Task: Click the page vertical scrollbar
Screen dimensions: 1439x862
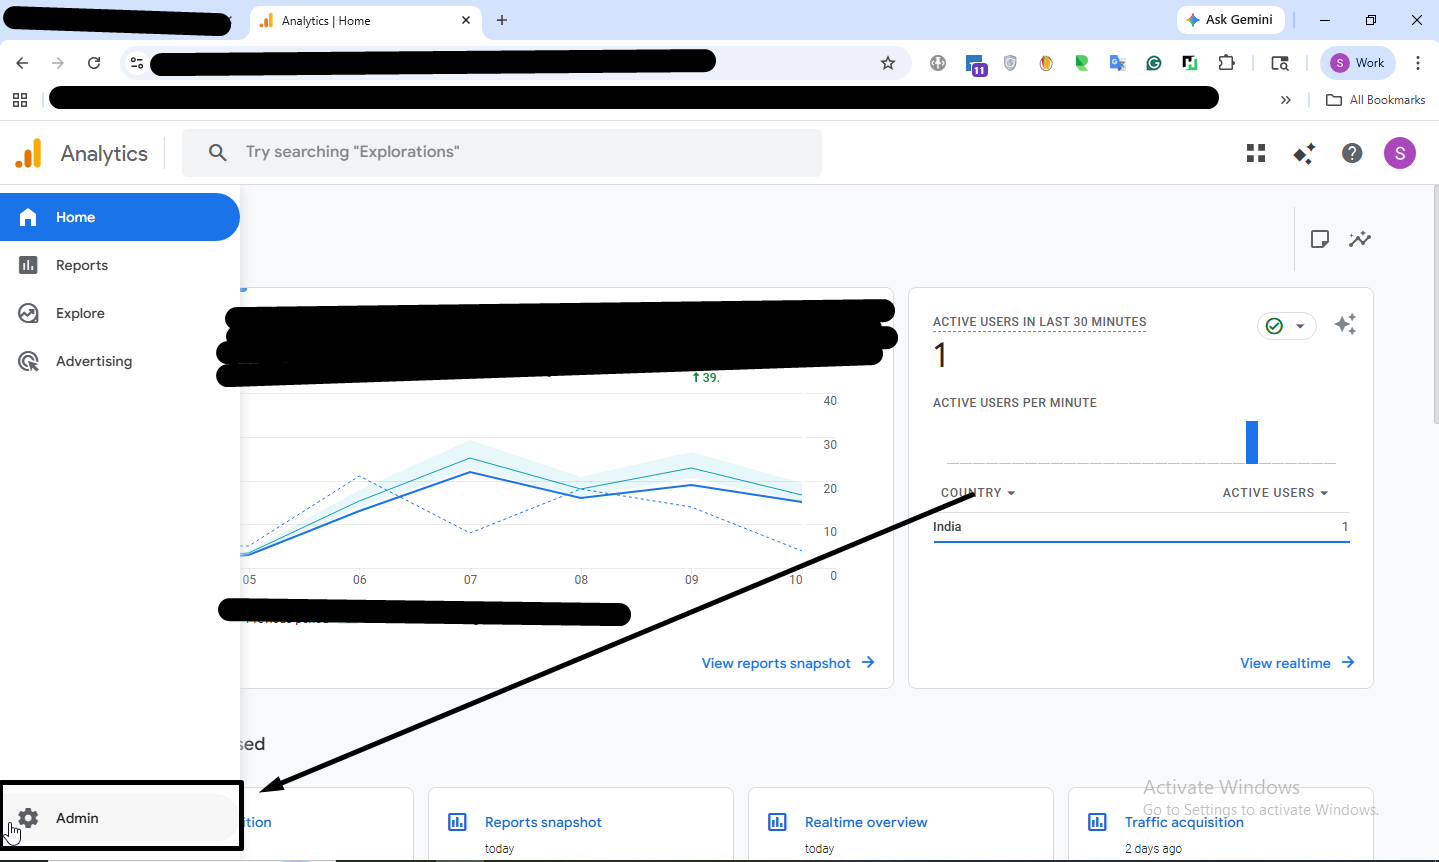Action: point(1434,305)
